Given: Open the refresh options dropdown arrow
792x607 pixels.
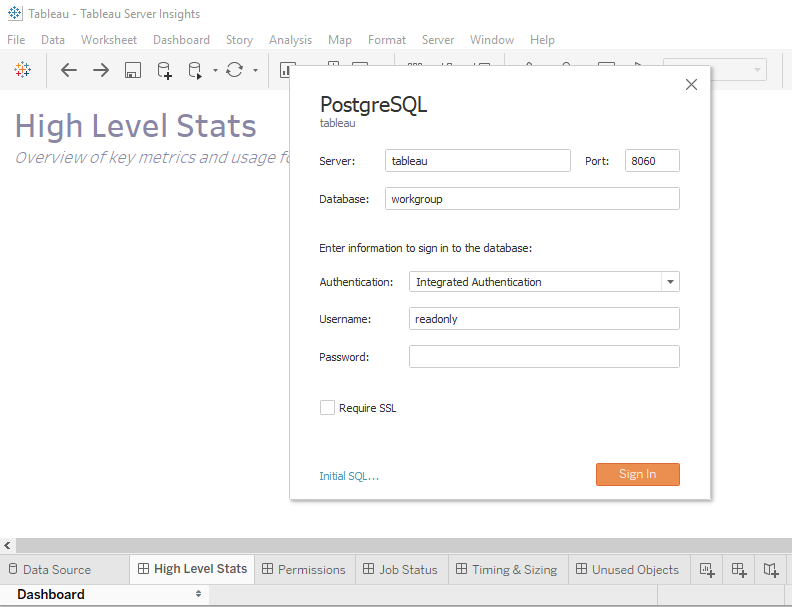Looking at the screenshot, I should pyautogui.click(x=255, y=70).
